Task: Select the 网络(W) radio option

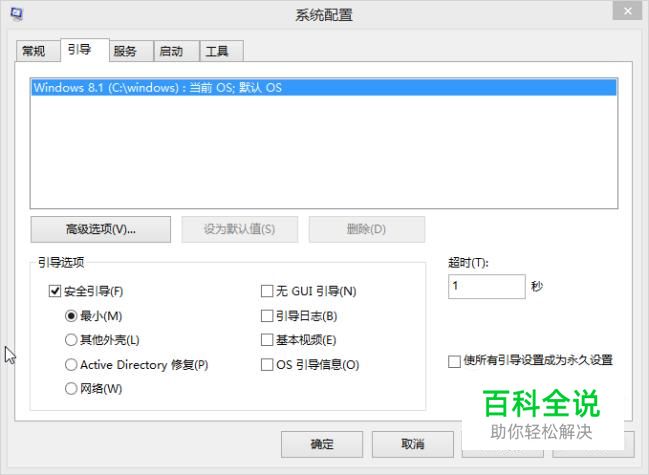Action: [71, 389]
